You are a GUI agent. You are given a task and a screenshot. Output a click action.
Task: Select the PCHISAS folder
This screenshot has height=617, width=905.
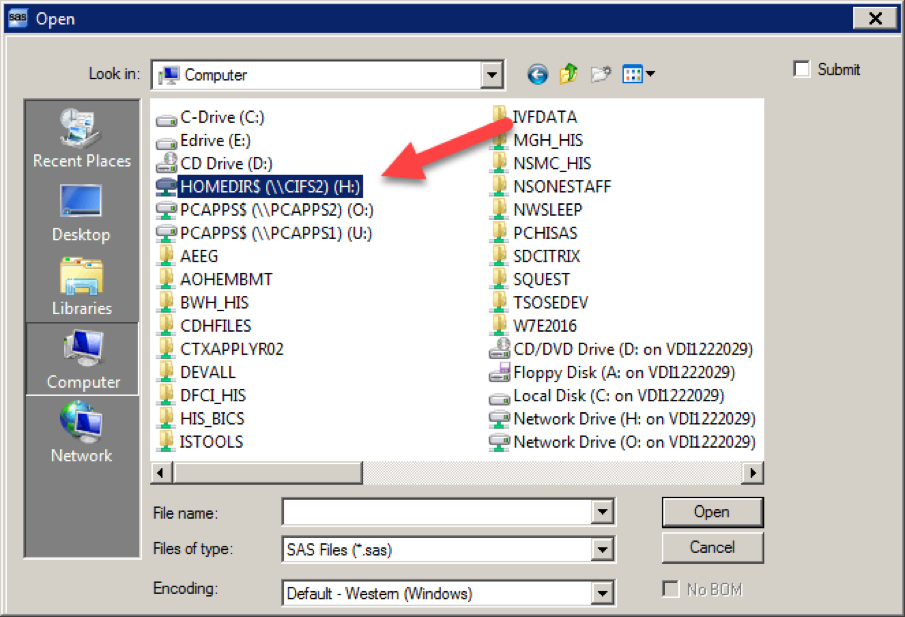534,233
